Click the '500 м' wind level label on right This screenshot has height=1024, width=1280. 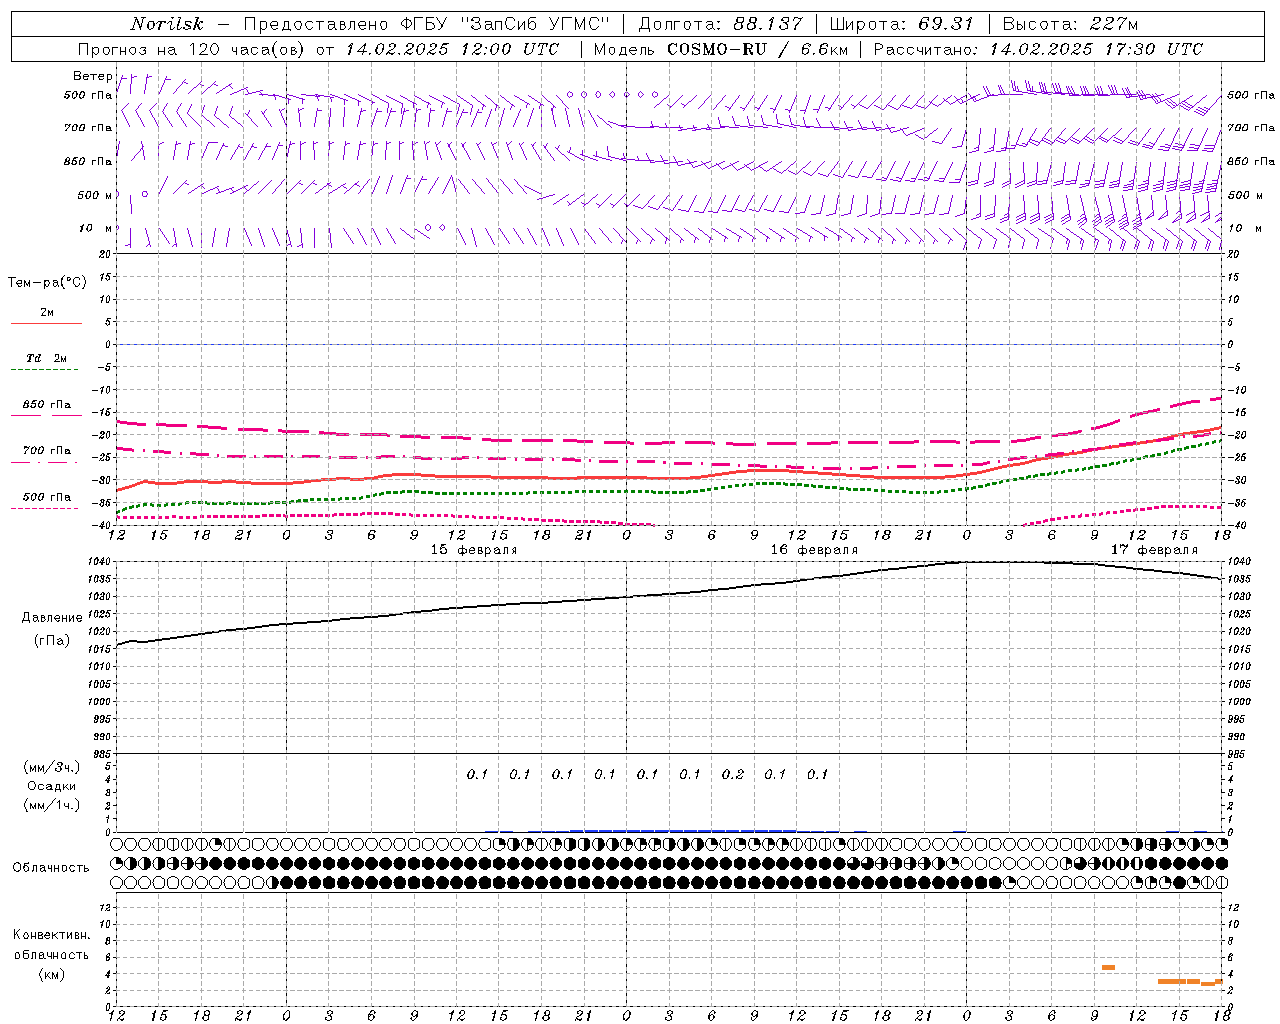point(1245,195)
